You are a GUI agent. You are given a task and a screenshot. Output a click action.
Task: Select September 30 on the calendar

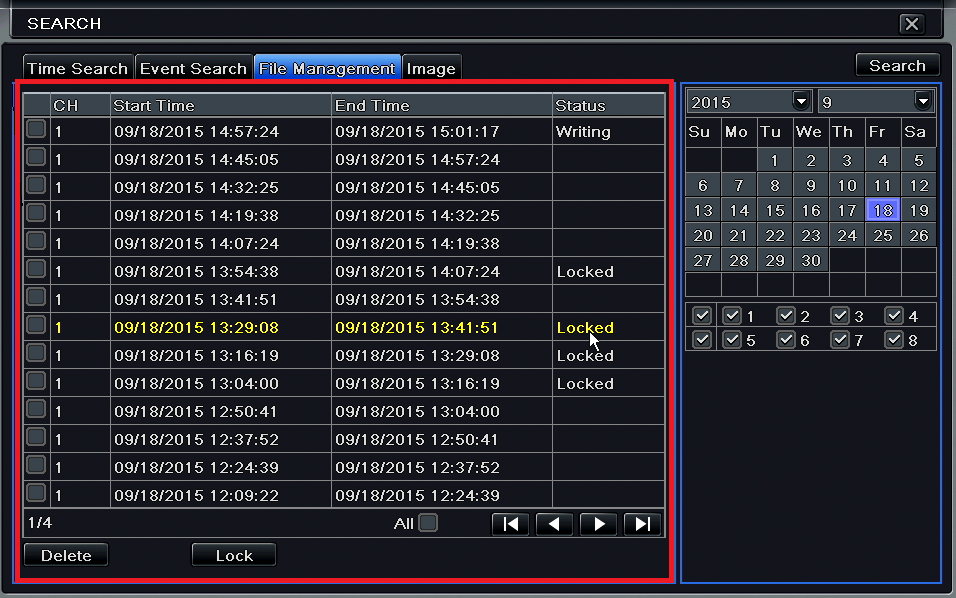click(x=810, y=260)
